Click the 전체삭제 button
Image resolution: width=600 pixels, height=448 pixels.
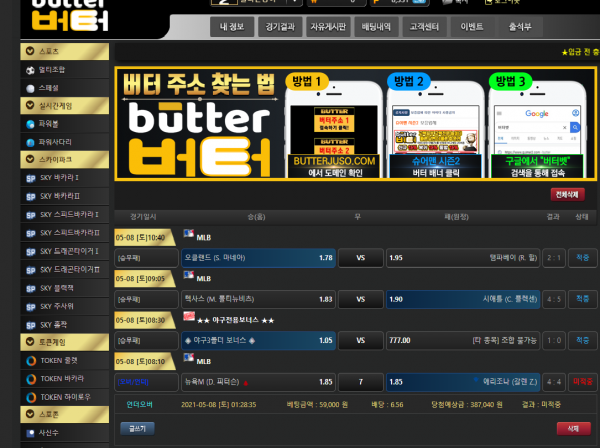(x=567, y=194)
